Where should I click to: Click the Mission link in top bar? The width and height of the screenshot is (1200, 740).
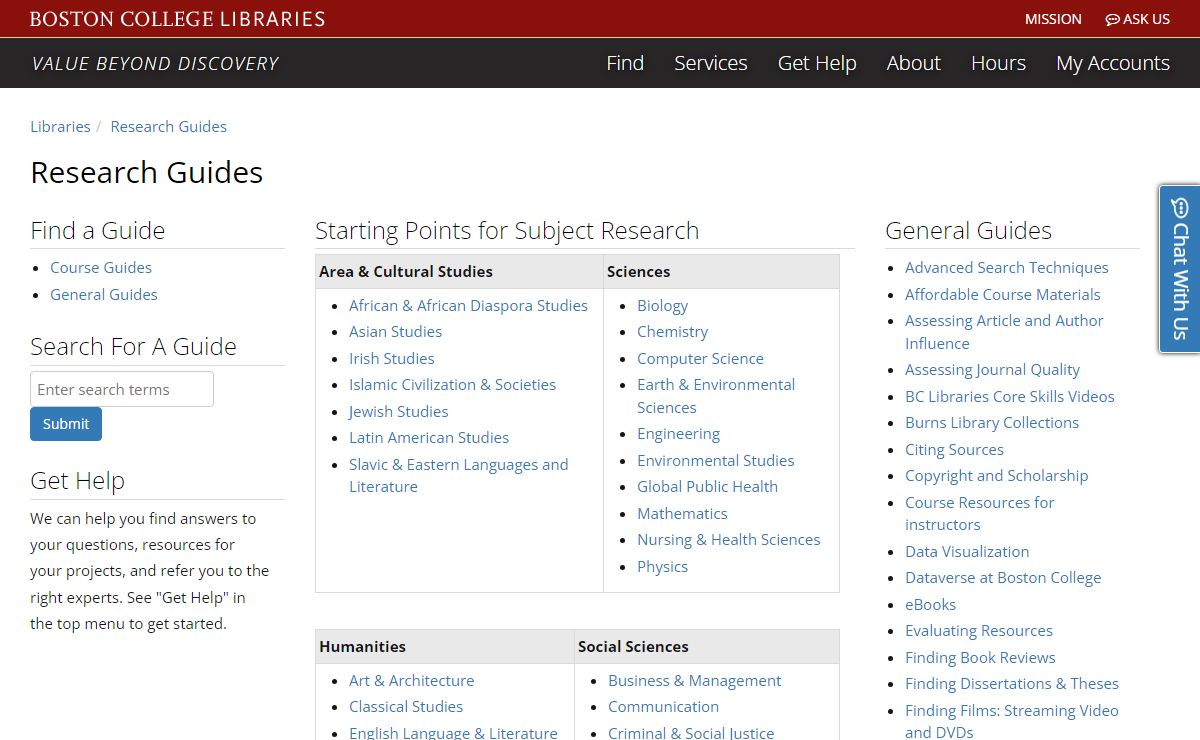[1053, 19]
